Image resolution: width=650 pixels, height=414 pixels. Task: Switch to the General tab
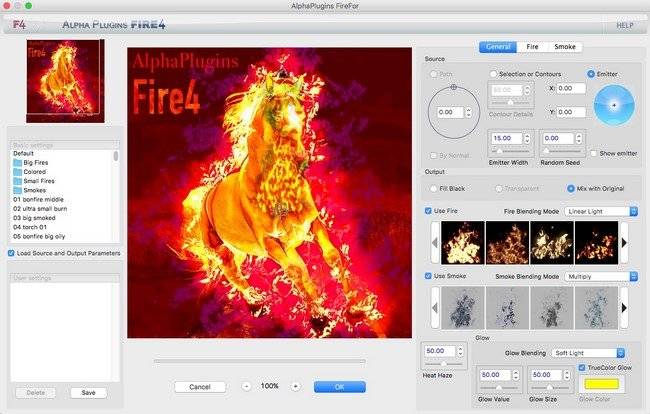498,47
